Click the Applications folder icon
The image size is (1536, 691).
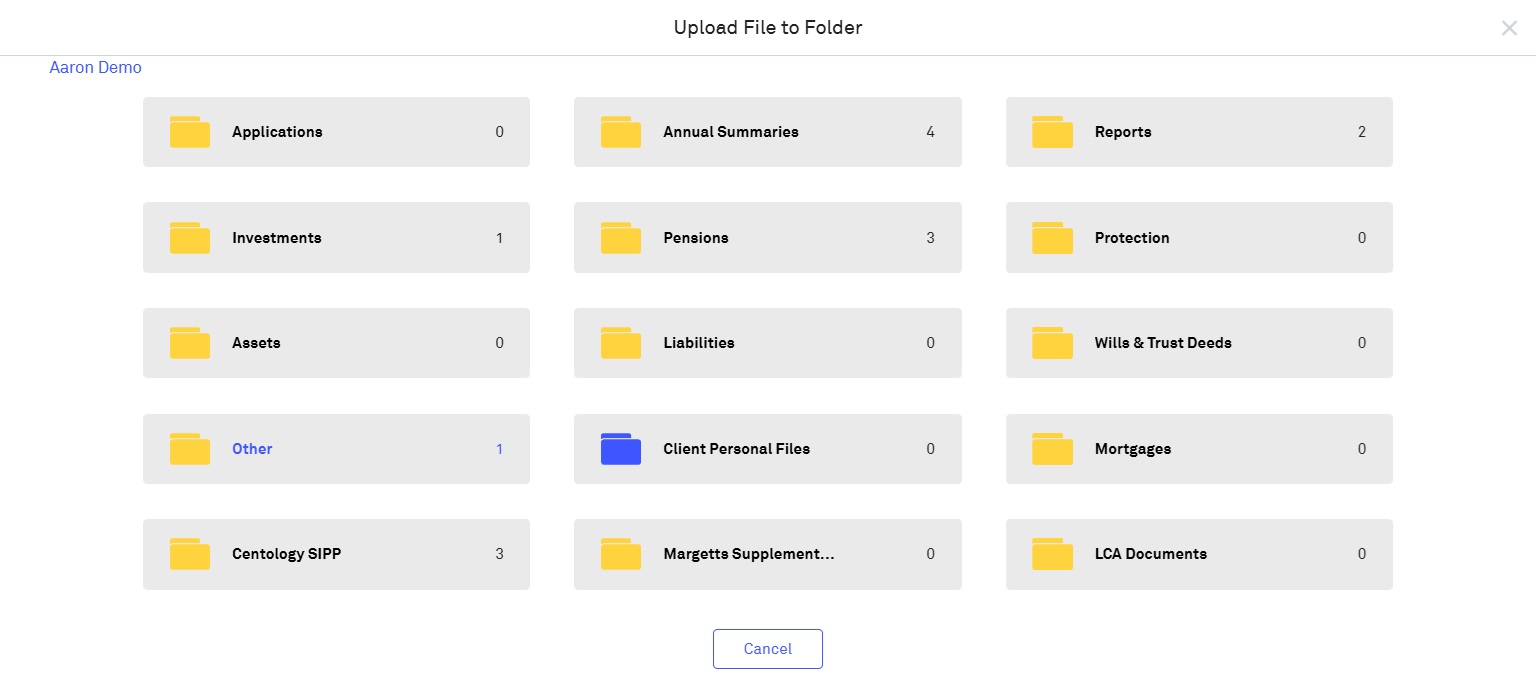pyautogui.click(x=190, y=132)
